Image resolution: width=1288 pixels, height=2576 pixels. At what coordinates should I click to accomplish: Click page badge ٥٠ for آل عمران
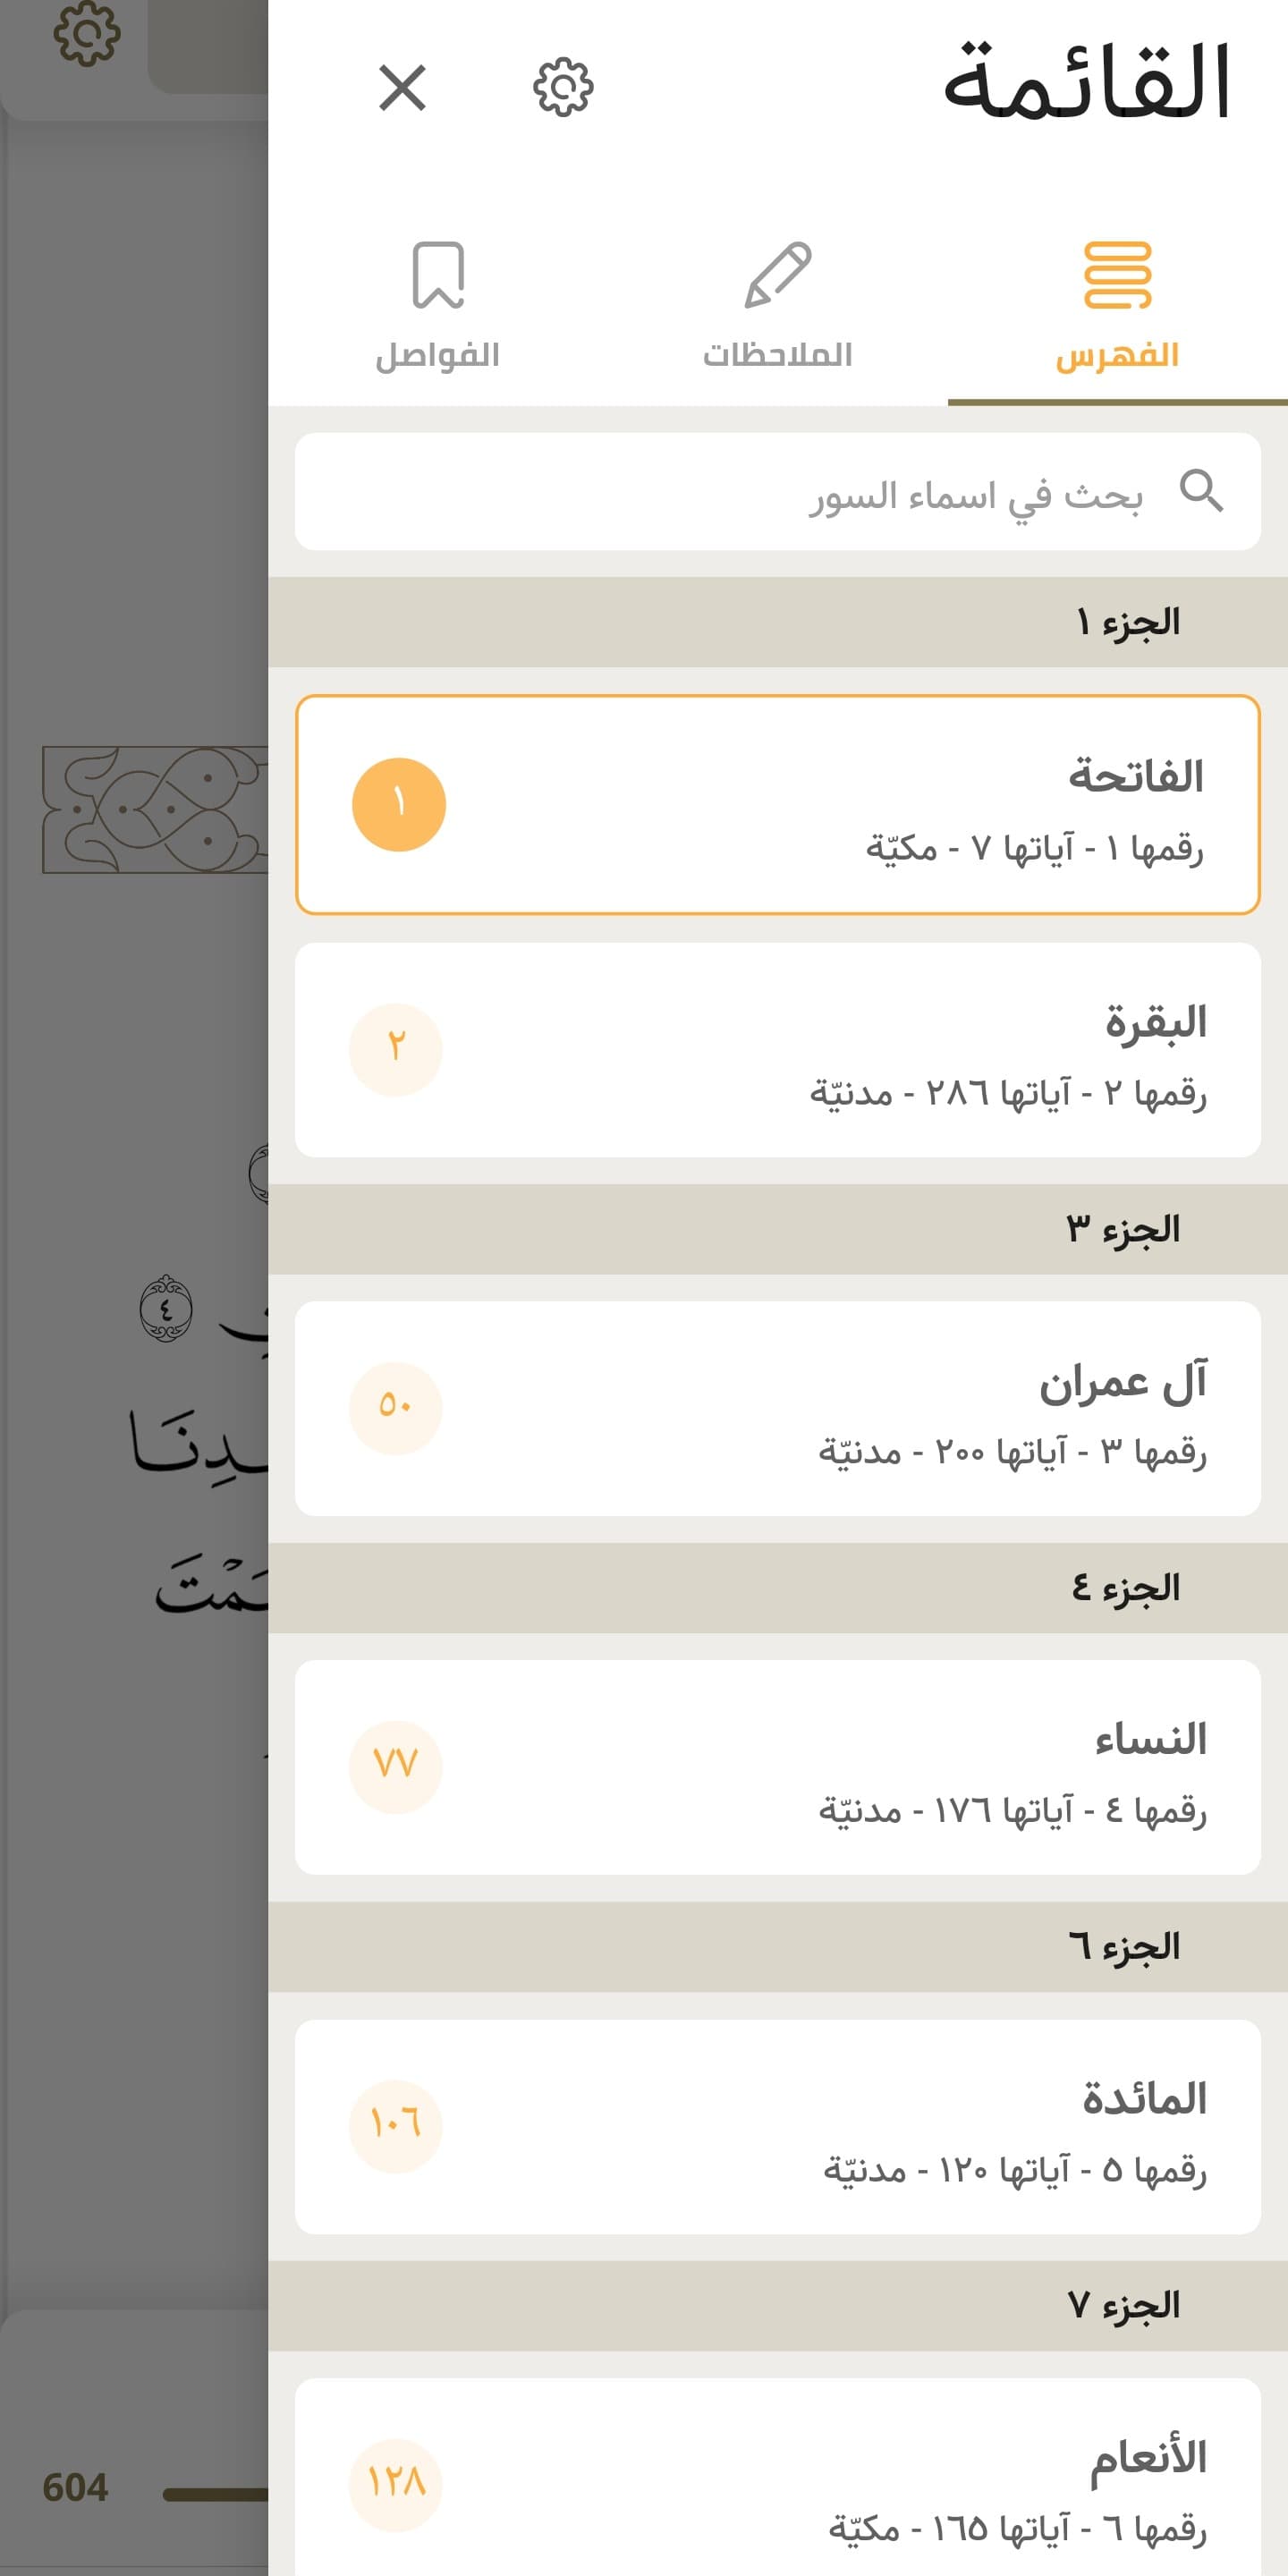(395, 1408)
